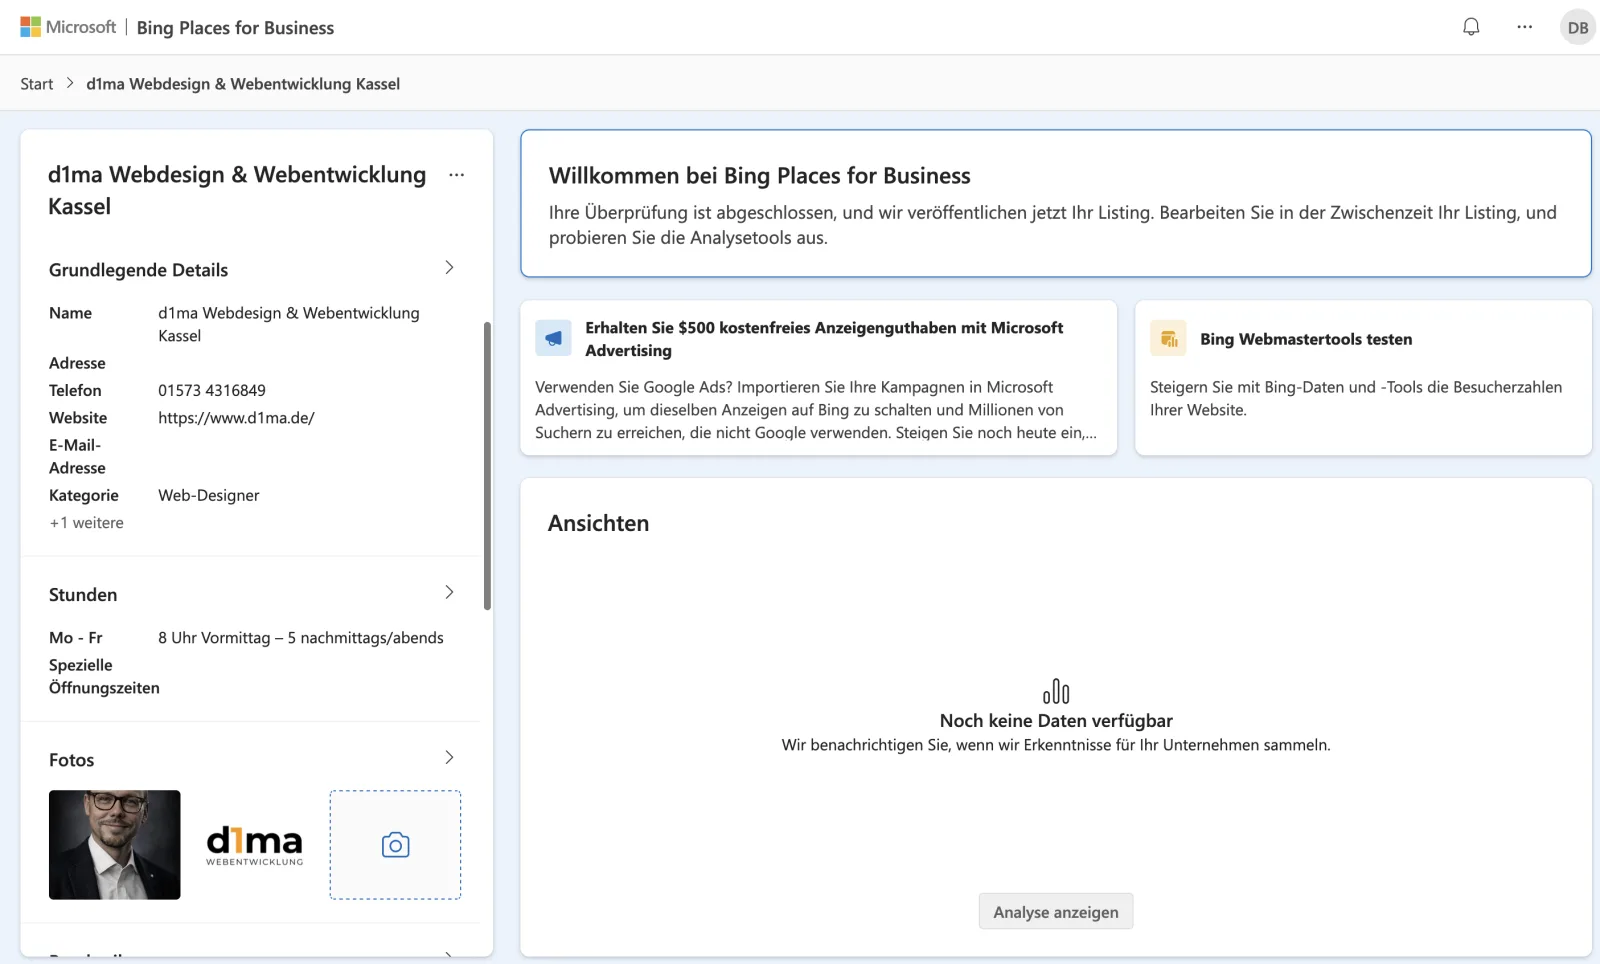Click 'Willkommen bei Bing Places for Business' heading
This screenshot has height=964, width=1600.
(x=759, y=176)
